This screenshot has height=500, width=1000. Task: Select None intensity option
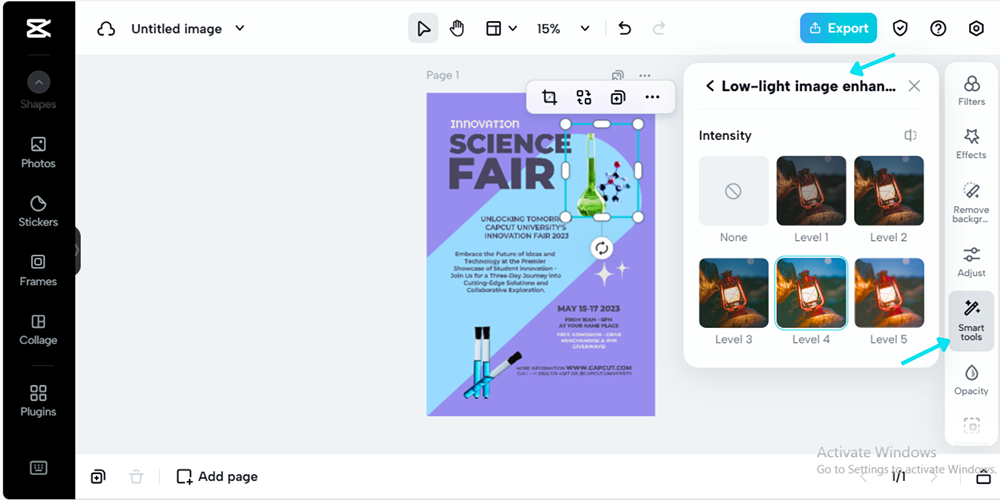pos(733,191)
